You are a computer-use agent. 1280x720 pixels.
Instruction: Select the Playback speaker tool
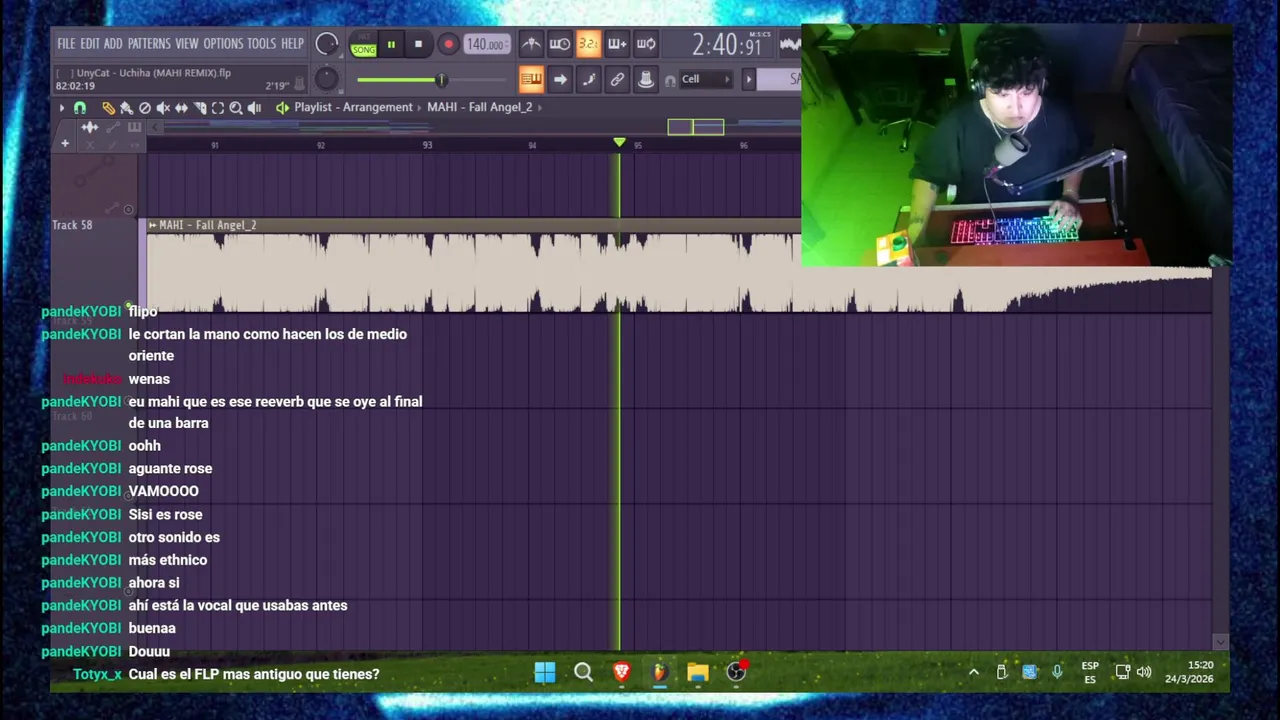click(x=254, y=107)
